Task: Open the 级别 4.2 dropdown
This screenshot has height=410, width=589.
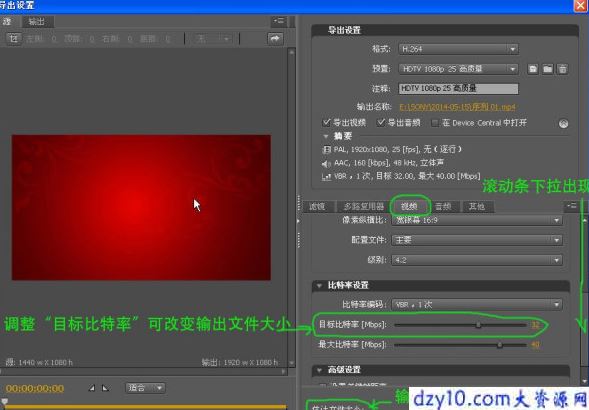Action: tap(477, 260)
